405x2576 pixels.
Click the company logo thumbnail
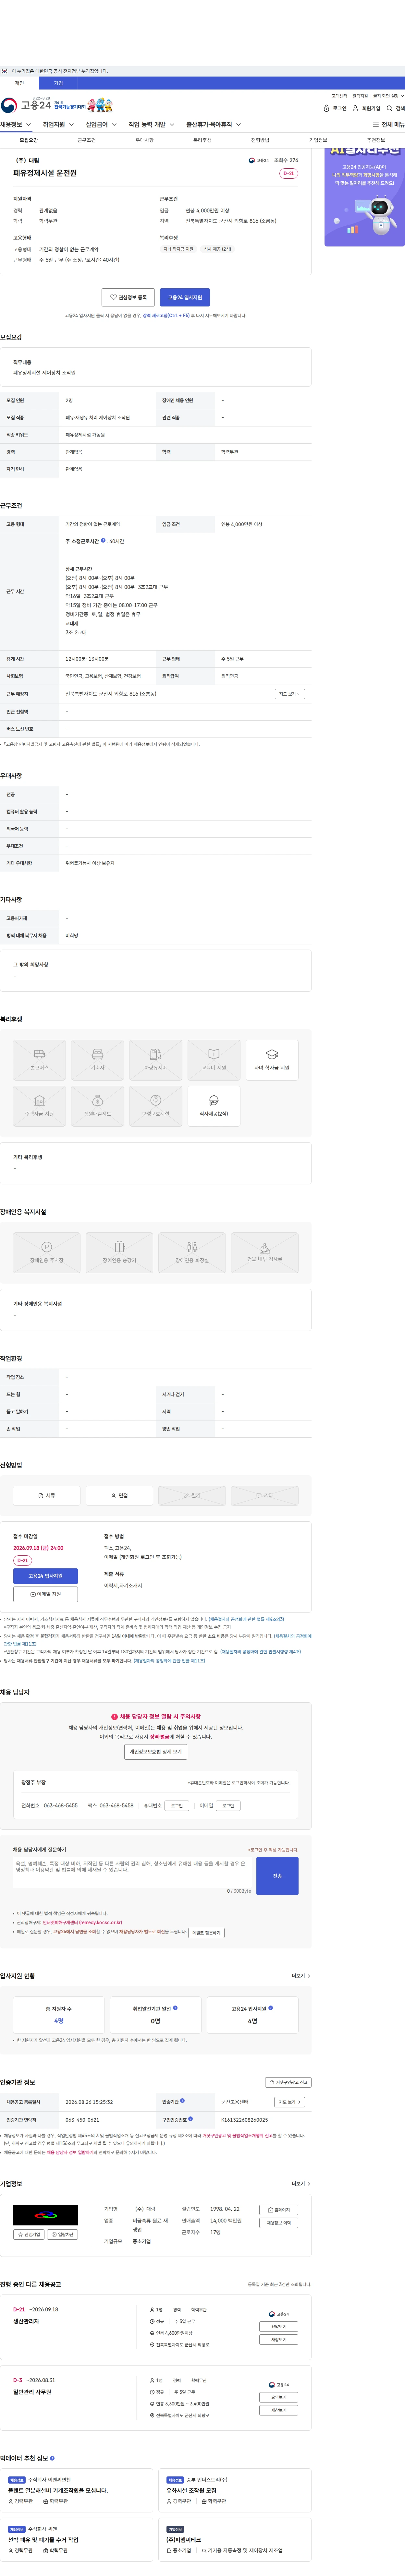[x=45, y=2215]
